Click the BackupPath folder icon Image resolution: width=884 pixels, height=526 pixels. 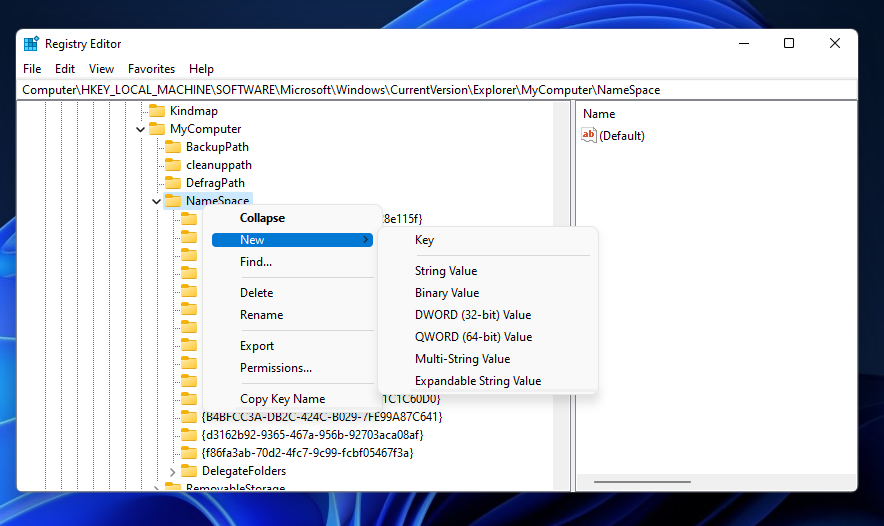pyautogui.click(x=173, y=147)
